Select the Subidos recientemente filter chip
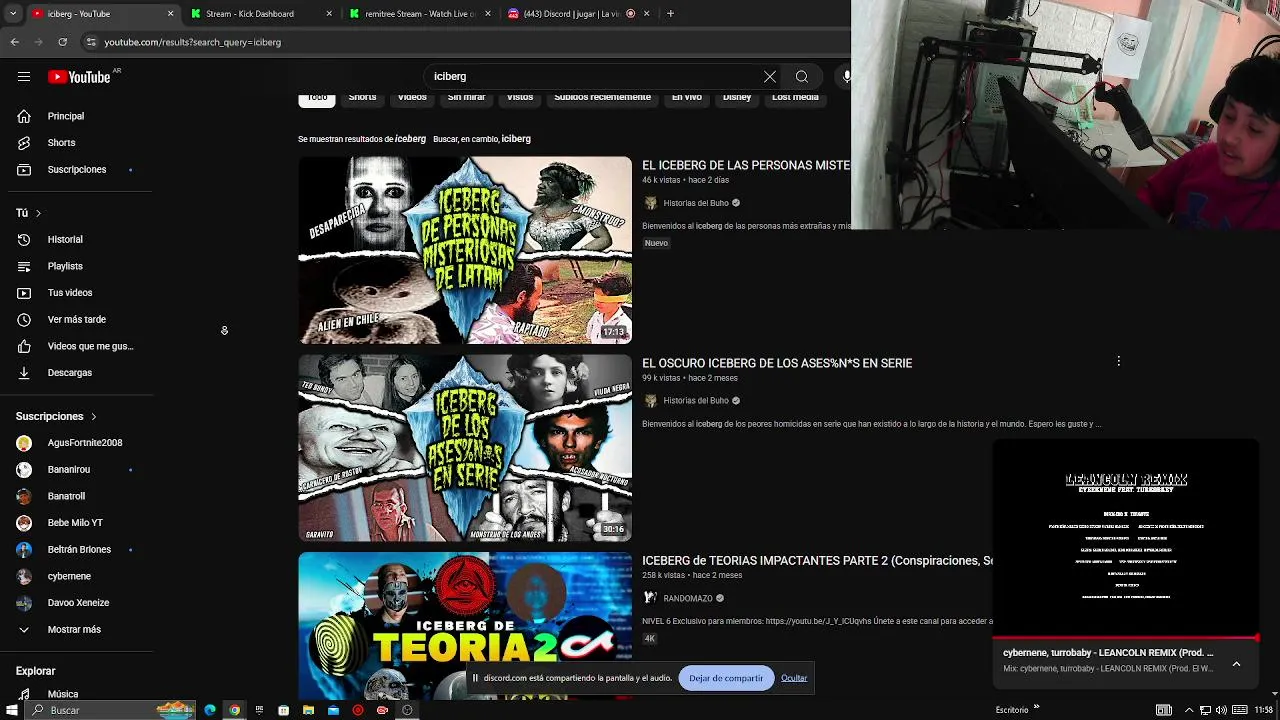1280x720 pixels. 602,98
